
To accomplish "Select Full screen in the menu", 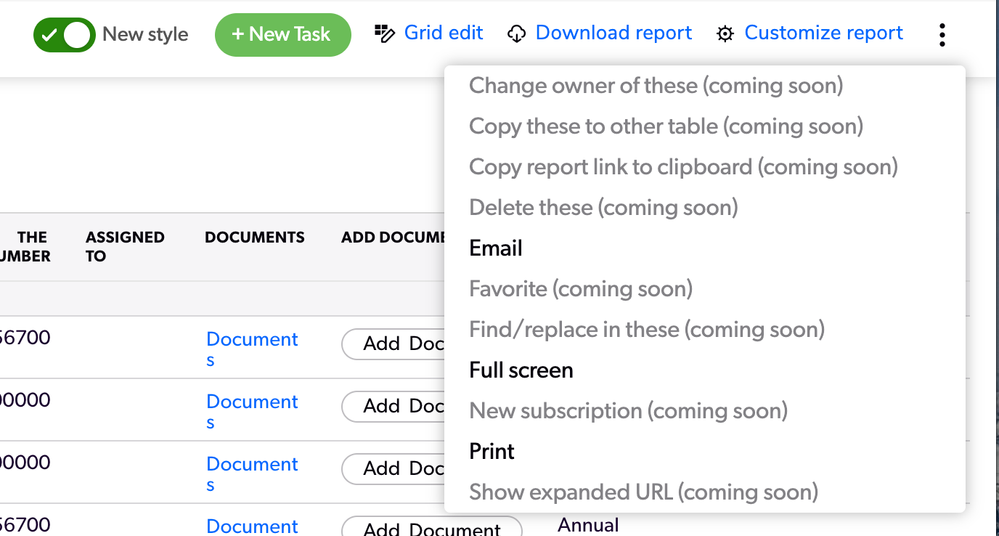I will click(521, 370).
